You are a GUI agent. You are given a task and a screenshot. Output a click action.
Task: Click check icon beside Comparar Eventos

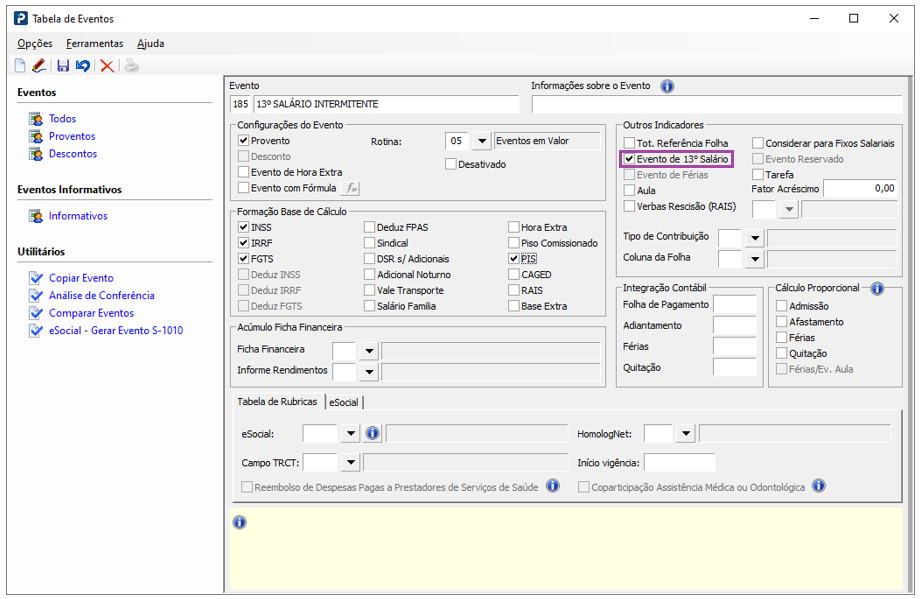point(36,313)
